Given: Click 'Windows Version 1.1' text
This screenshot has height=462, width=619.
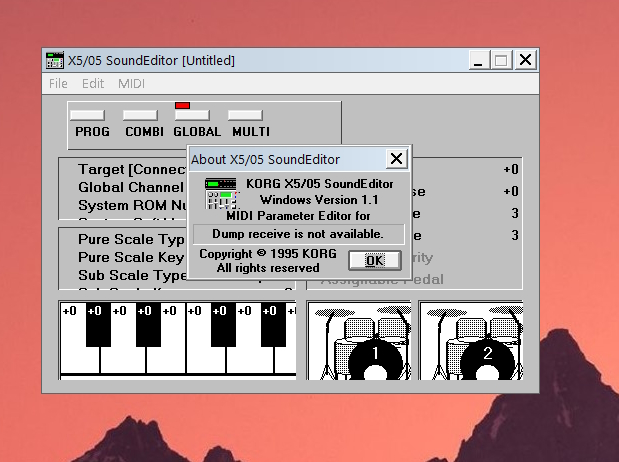Looking at the screenshot, I should (319, 200).
